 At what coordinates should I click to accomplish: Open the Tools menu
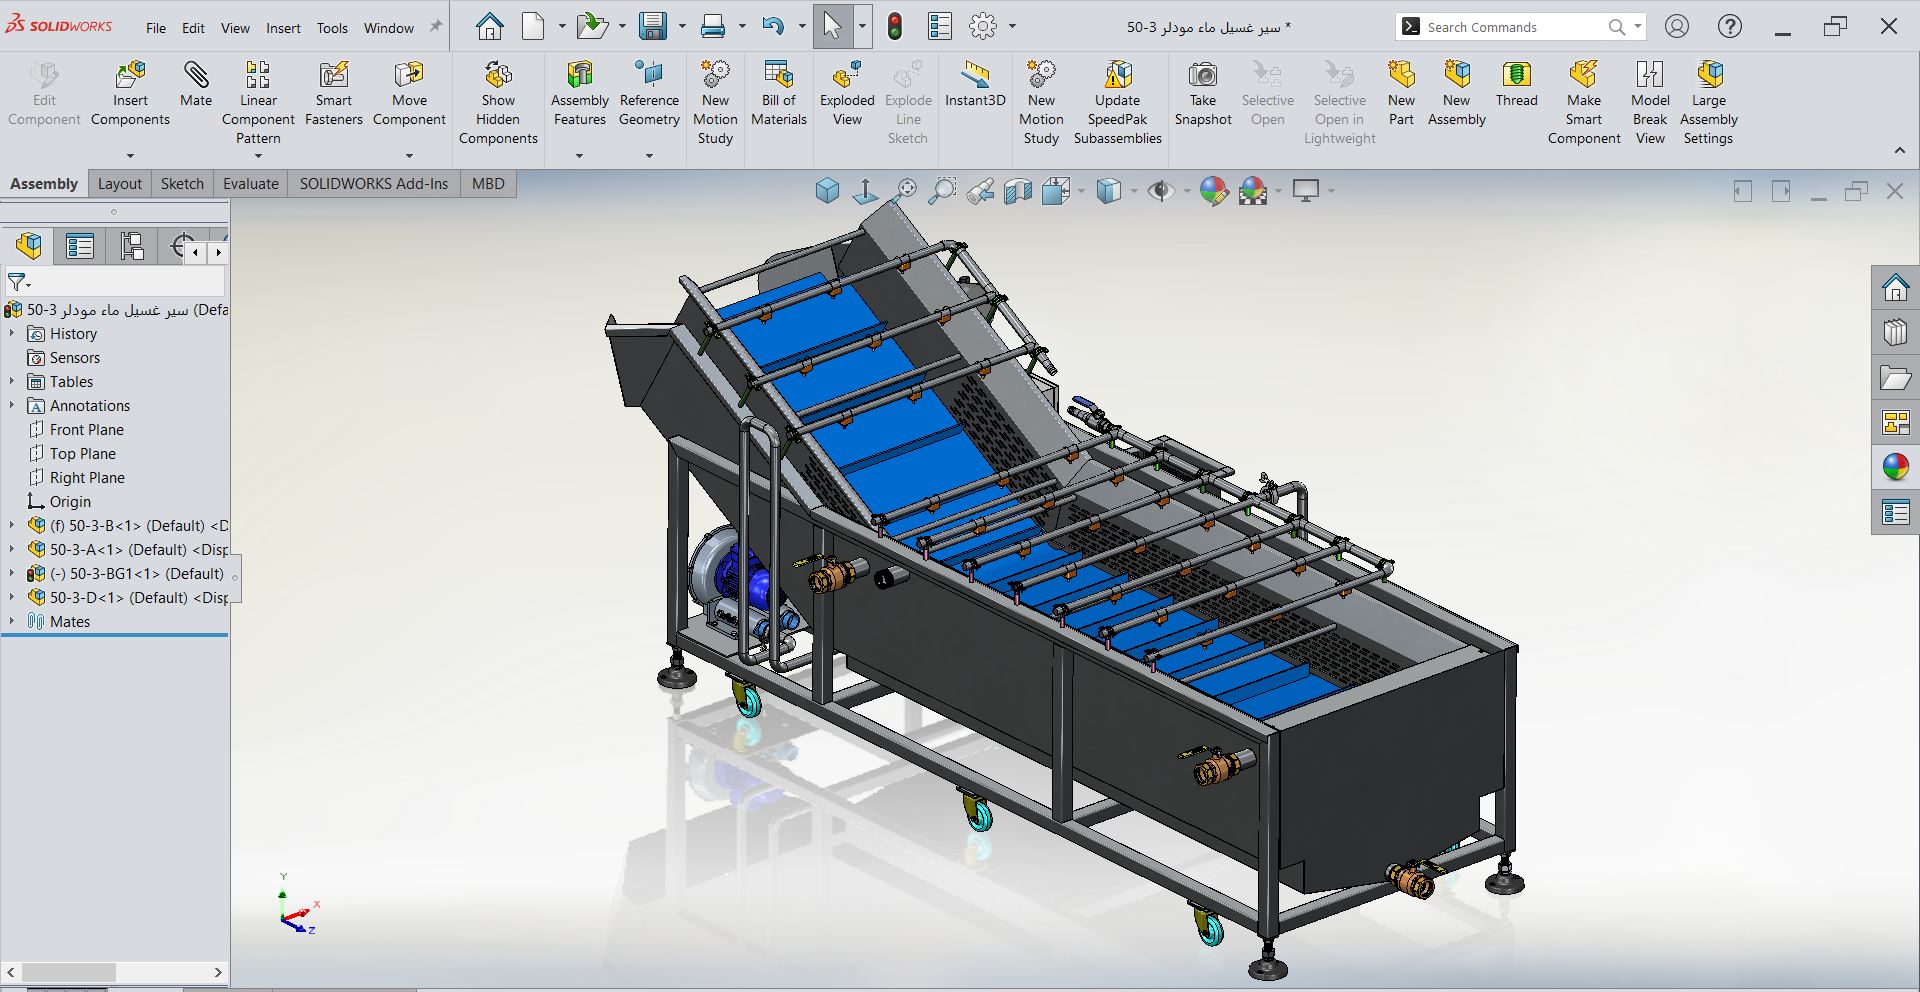(332, 28)
